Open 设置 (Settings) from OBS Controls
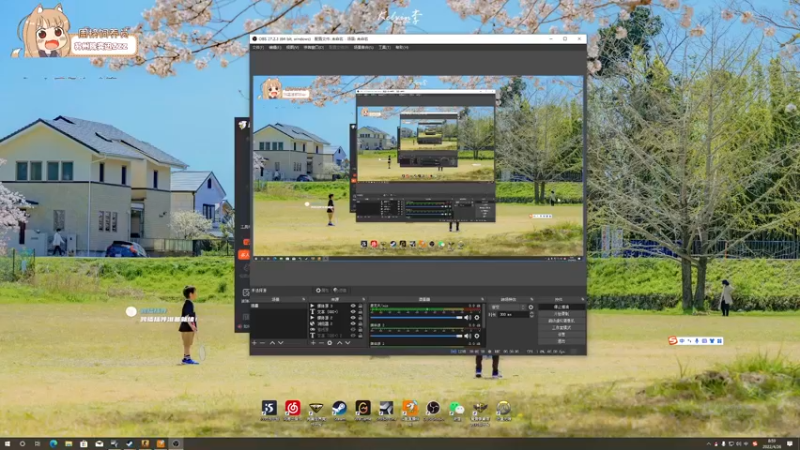This screenshot has width=800, height=450. (561, 335)
